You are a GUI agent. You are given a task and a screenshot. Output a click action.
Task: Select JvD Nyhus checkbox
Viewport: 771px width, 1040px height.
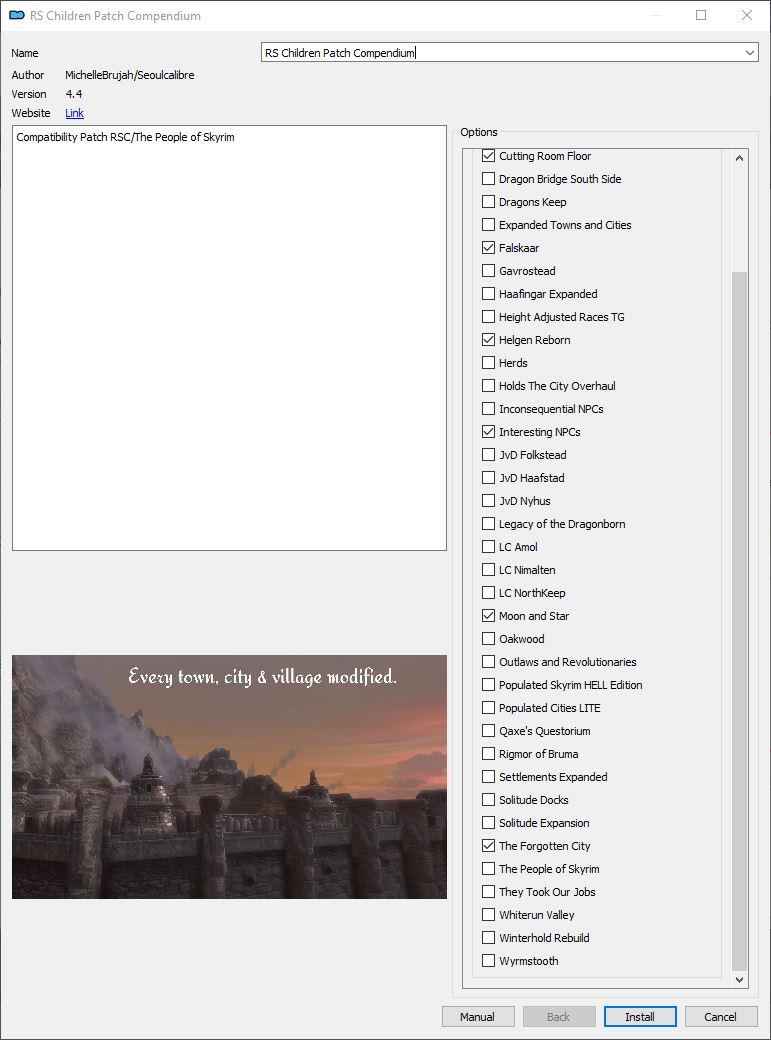[488, 501]
